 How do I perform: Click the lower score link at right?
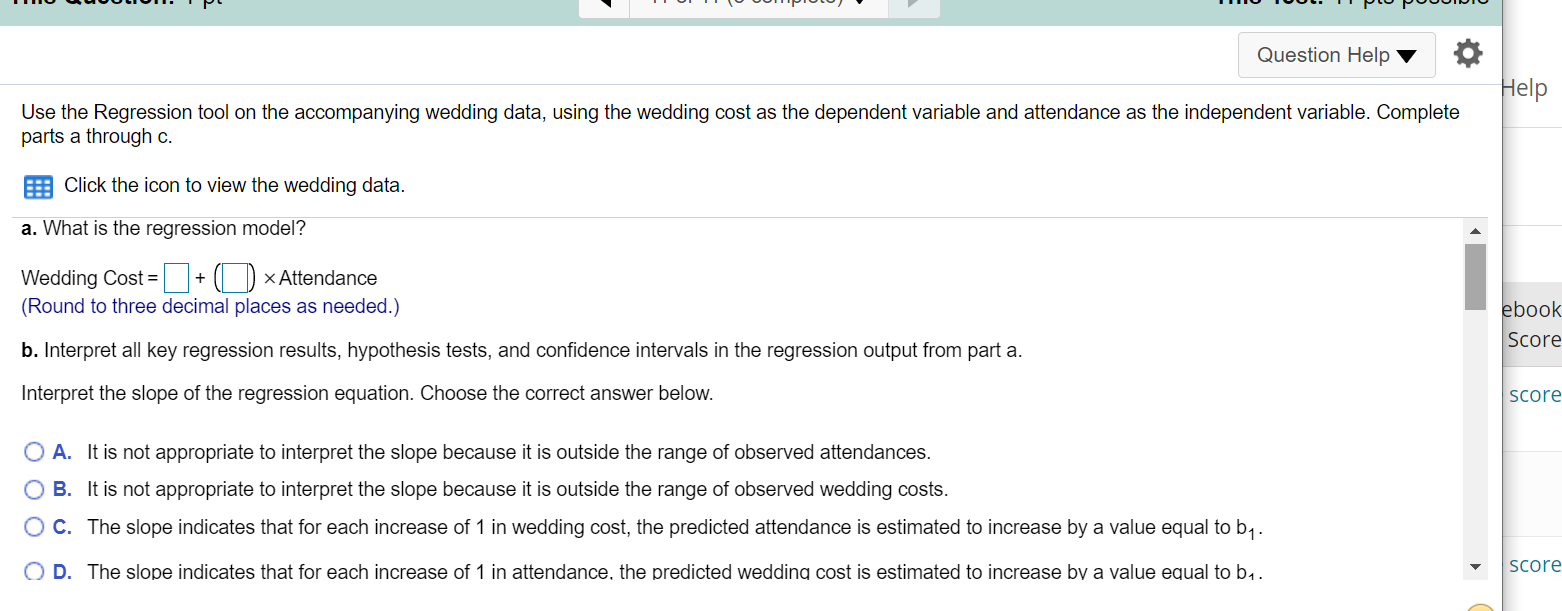pyautogui.click(x=1536, y=565)
